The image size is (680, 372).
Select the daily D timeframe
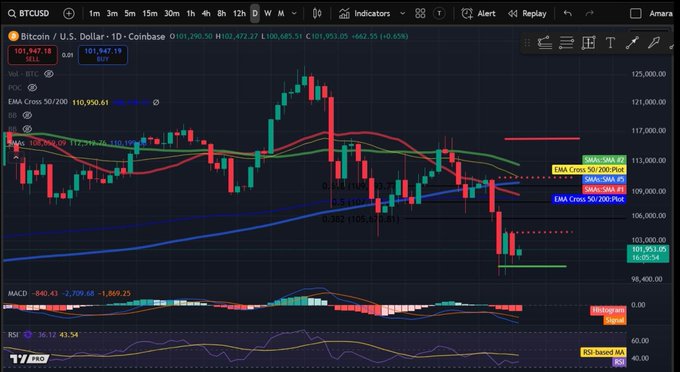(255, 13)
